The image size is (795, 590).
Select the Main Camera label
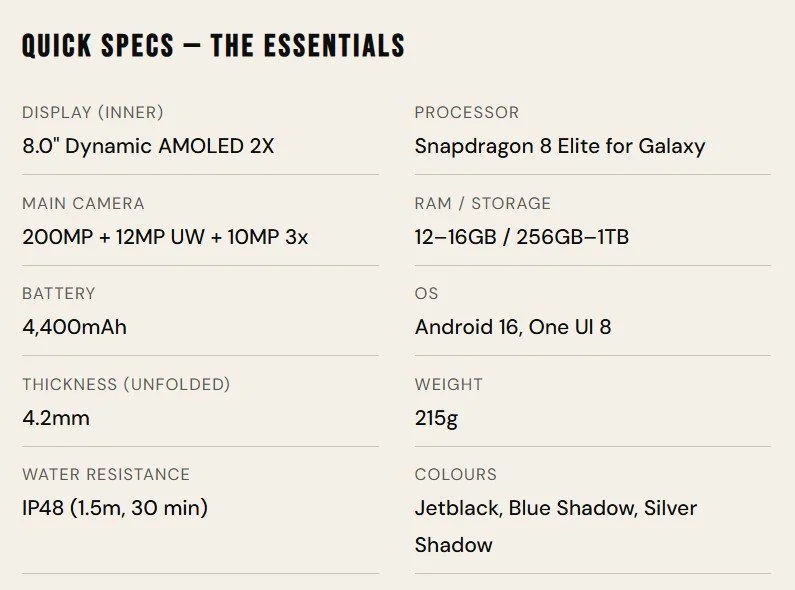pos(83,203)
